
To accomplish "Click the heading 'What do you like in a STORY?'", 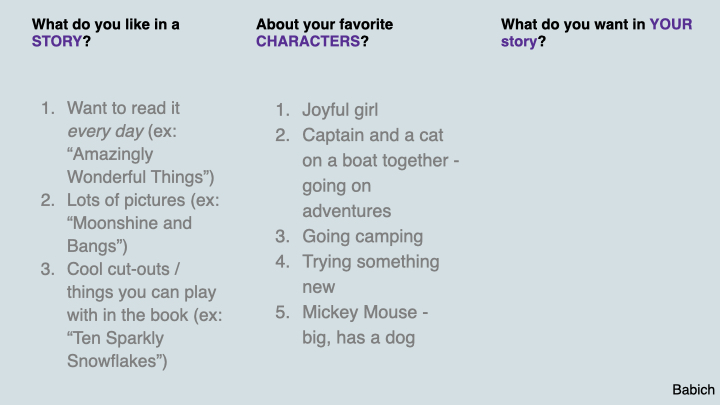I will coord(106,33).
